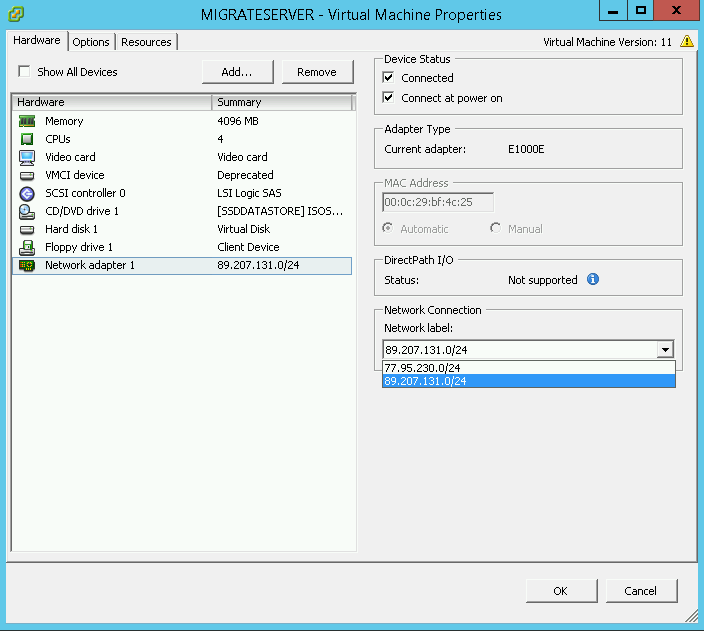
Task: Enable the Show All Devices checkbox
Action: (x=24, y=72)
